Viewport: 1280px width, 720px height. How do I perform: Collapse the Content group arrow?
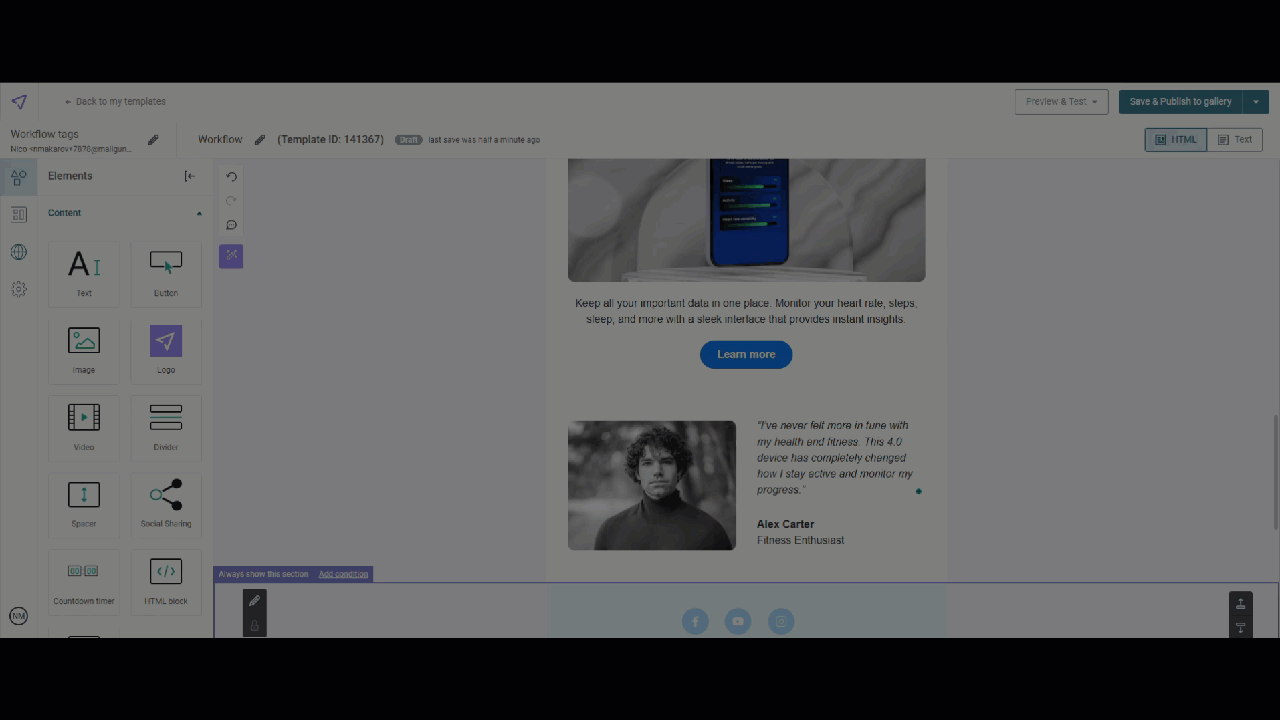pos(199,213)
